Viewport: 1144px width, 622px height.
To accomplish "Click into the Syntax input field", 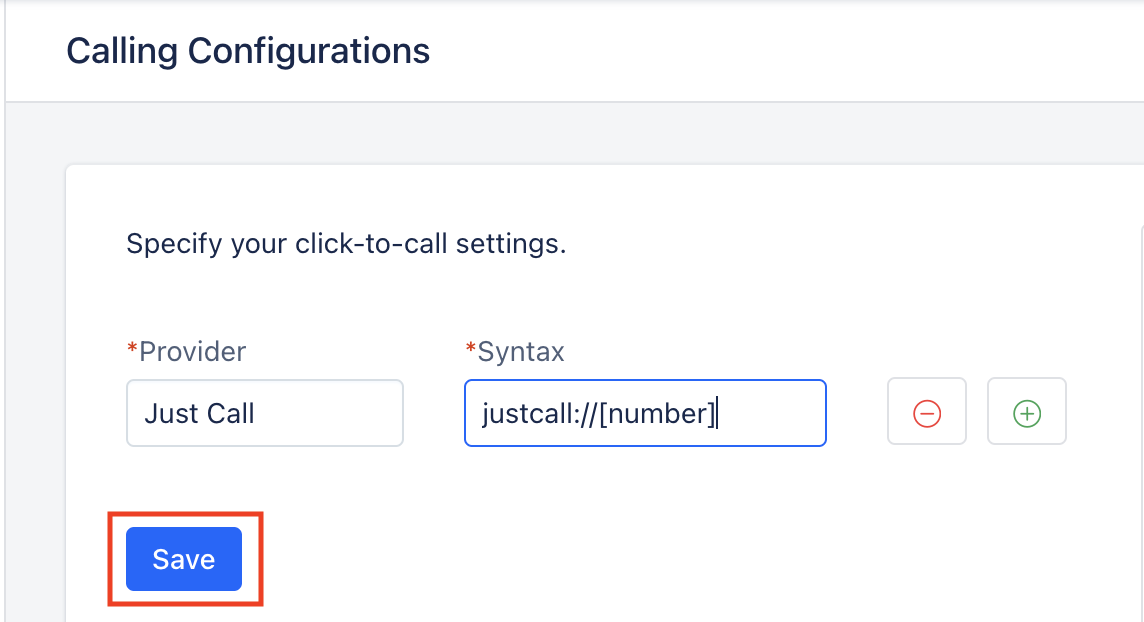I will point(645,413).
